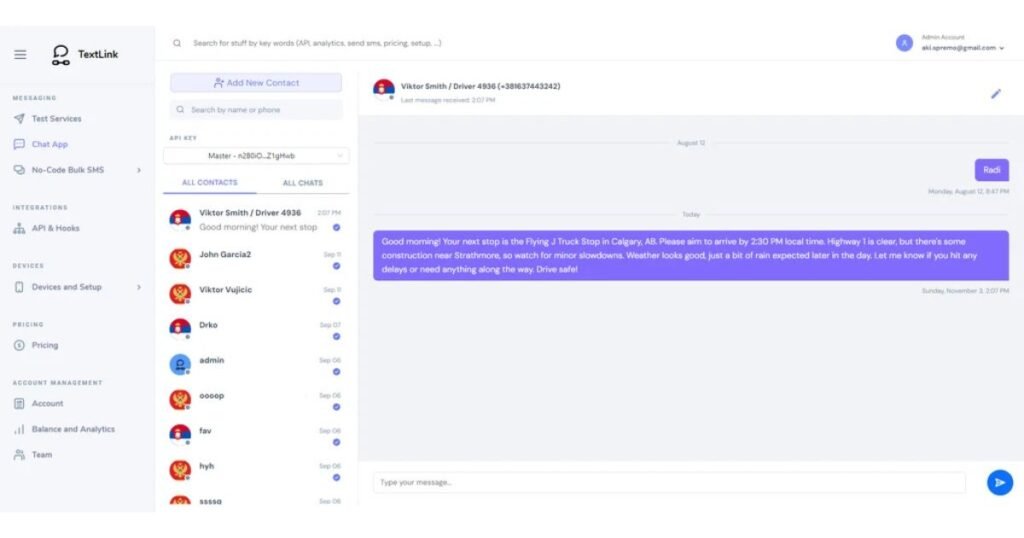This screenshot has height=538, width=1024.
Task: Open the Viktor Smith / Driver 4936 conversation
Action: click(x=256, y=220)
